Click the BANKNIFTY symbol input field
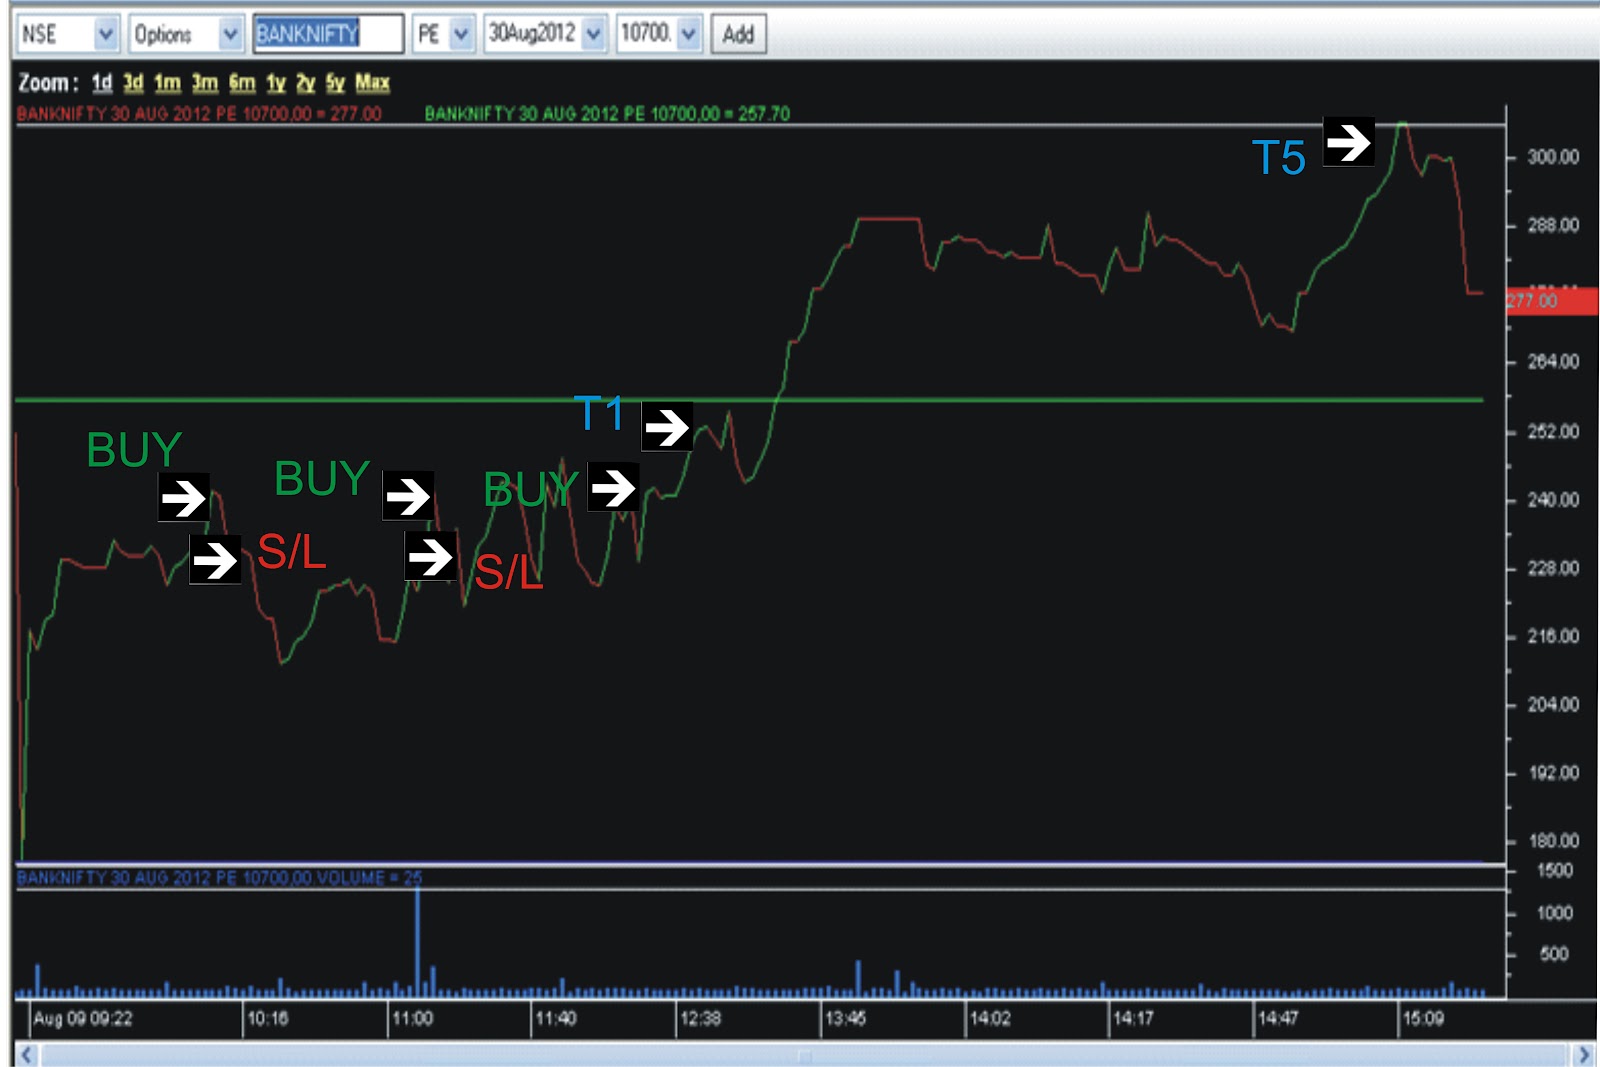Viewport: 1600px width, 1067px height. click(x=328, y=34)
